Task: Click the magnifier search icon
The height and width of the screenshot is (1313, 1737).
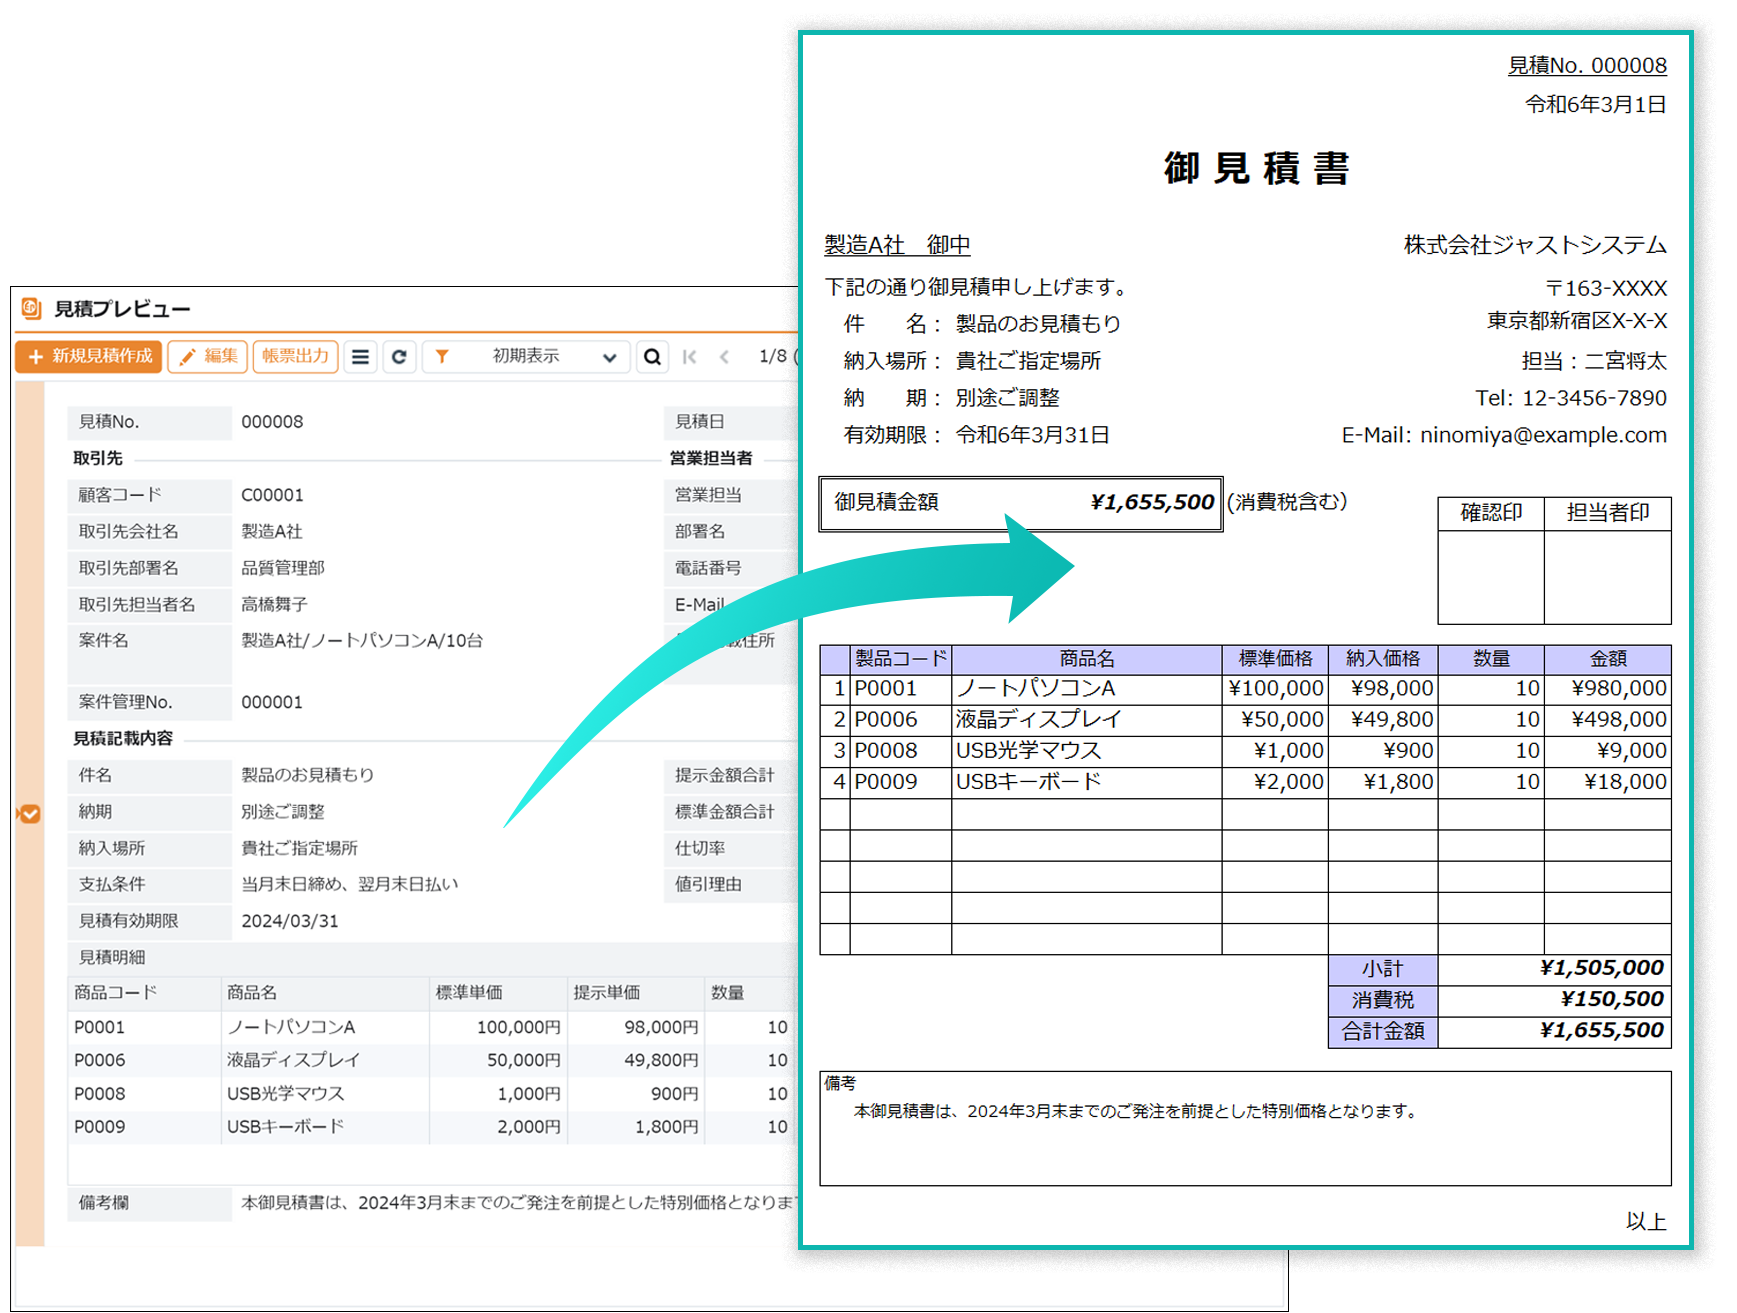Action: [652, 357]
